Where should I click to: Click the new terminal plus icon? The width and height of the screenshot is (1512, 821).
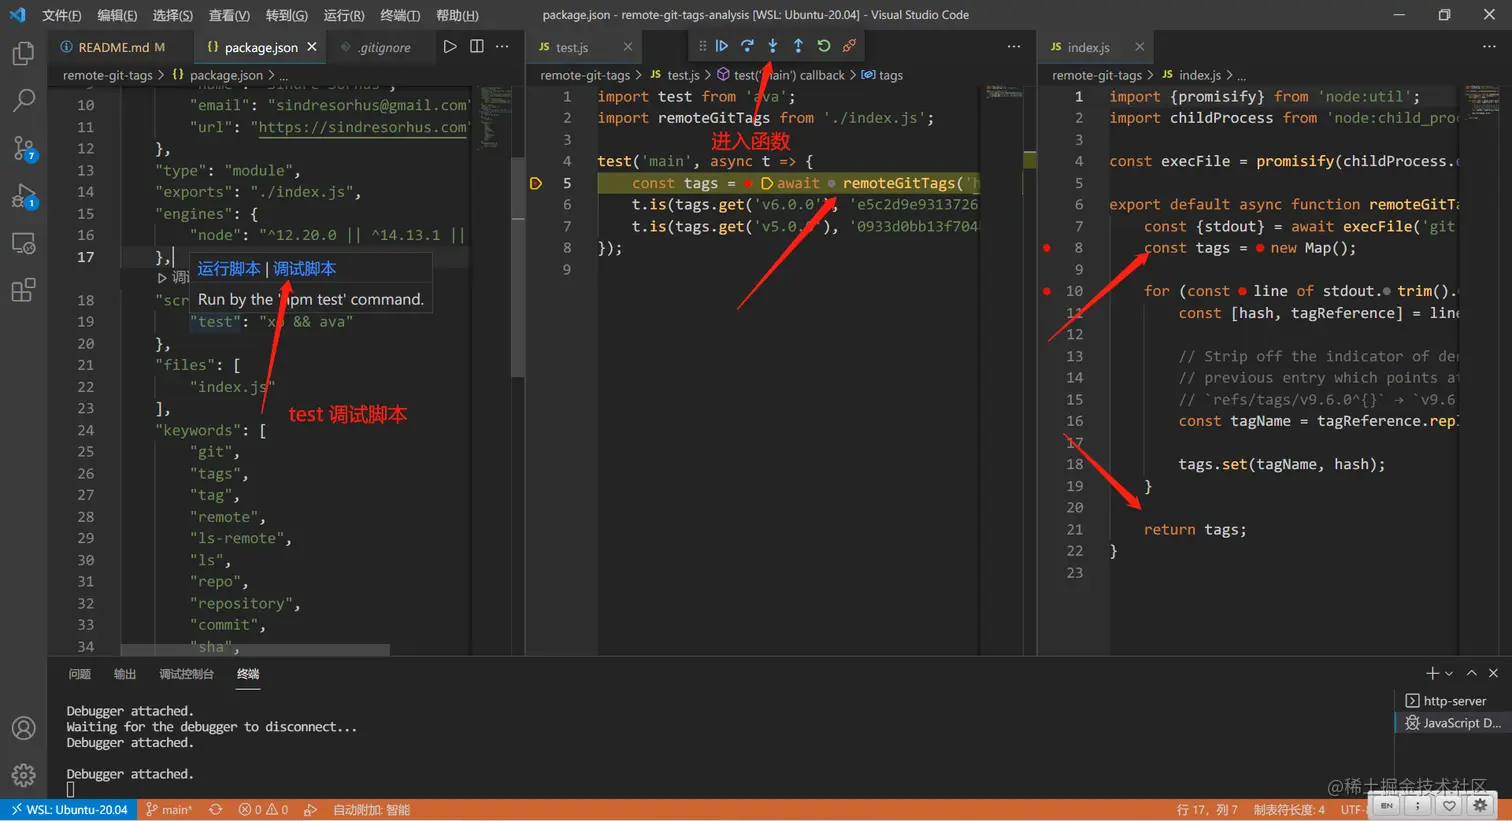pyautogui.click(x=1432, y=673)
